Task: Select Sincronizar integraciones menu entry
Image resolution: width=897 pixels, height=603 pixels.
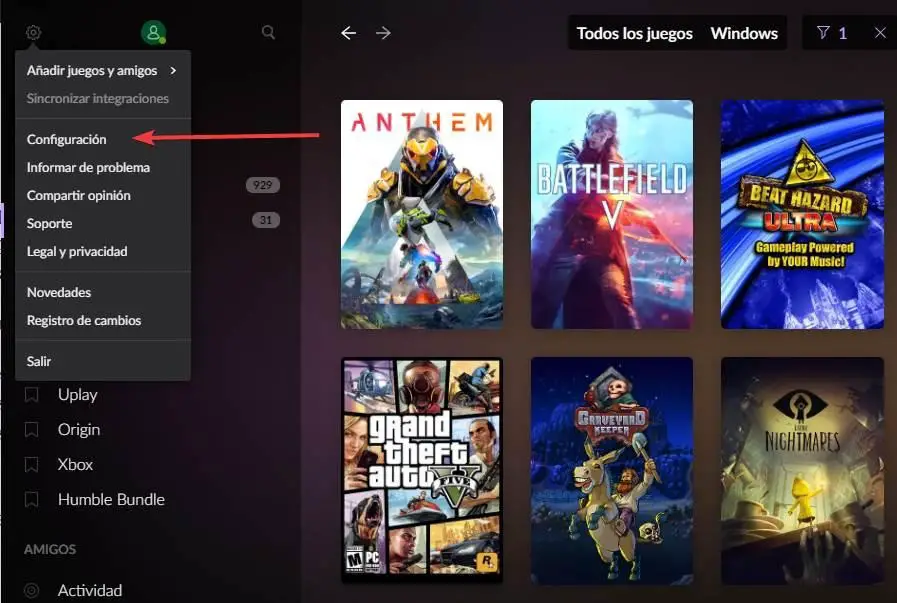Action: 103,98
